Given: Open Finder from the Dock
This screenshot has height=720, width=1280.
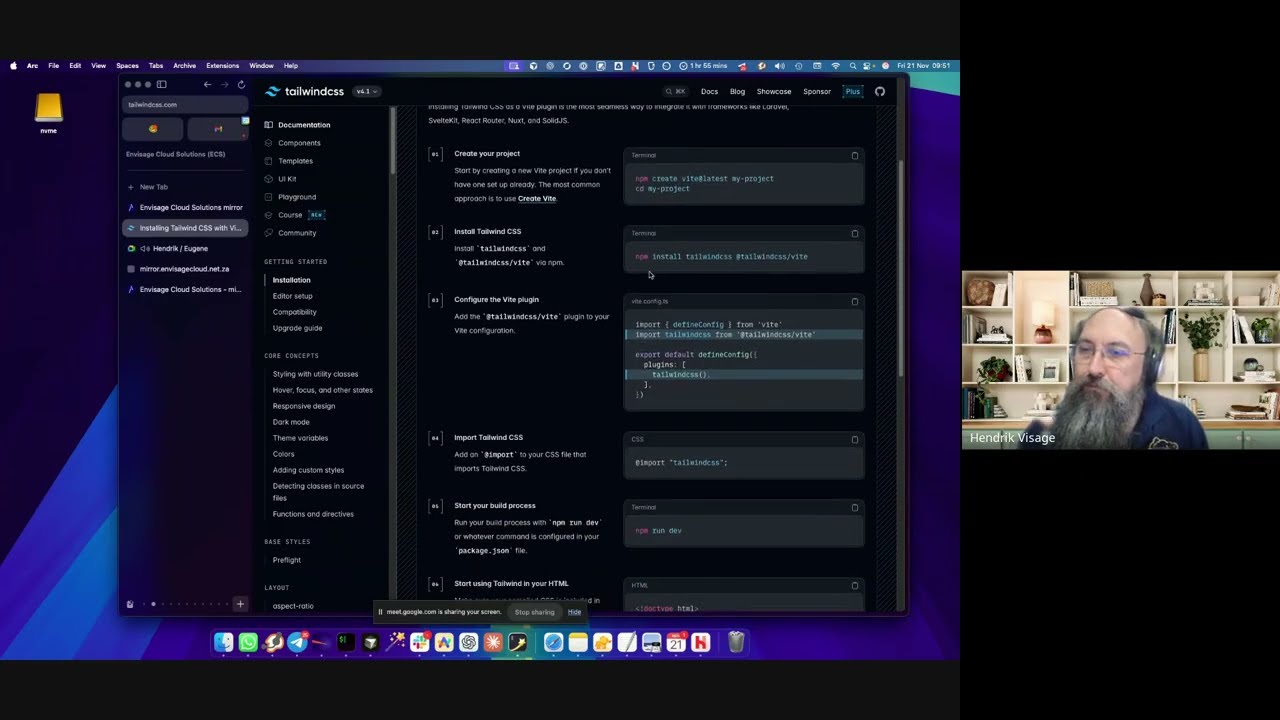Looking at the screenshot, I should coord(224,642).
